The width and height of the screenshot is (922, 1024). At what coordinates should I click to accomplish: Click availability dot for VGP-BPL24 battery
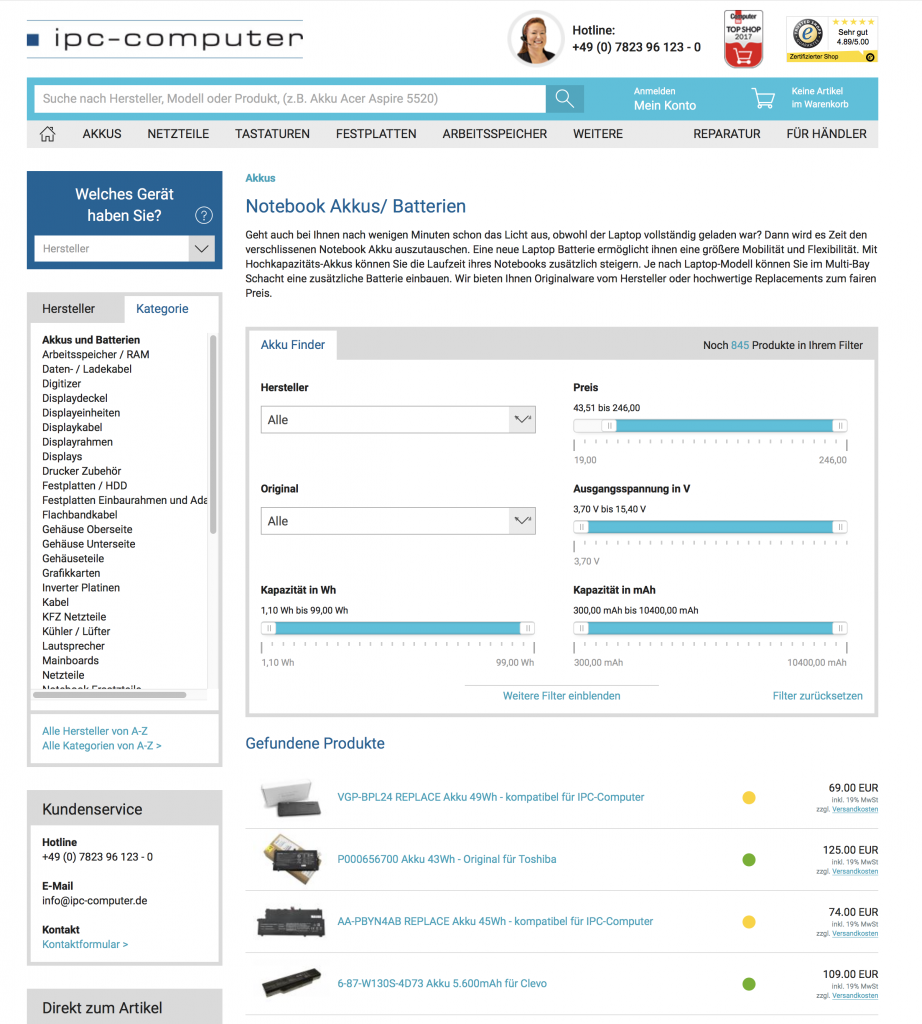coord(749,797)
